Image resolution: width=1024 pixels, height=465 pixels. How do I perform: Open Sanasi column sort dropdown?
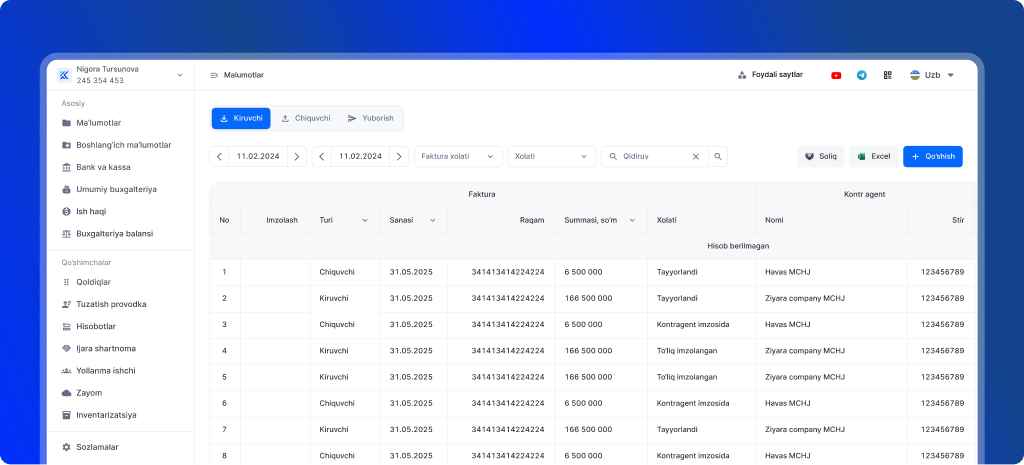(x=432, y=221)
